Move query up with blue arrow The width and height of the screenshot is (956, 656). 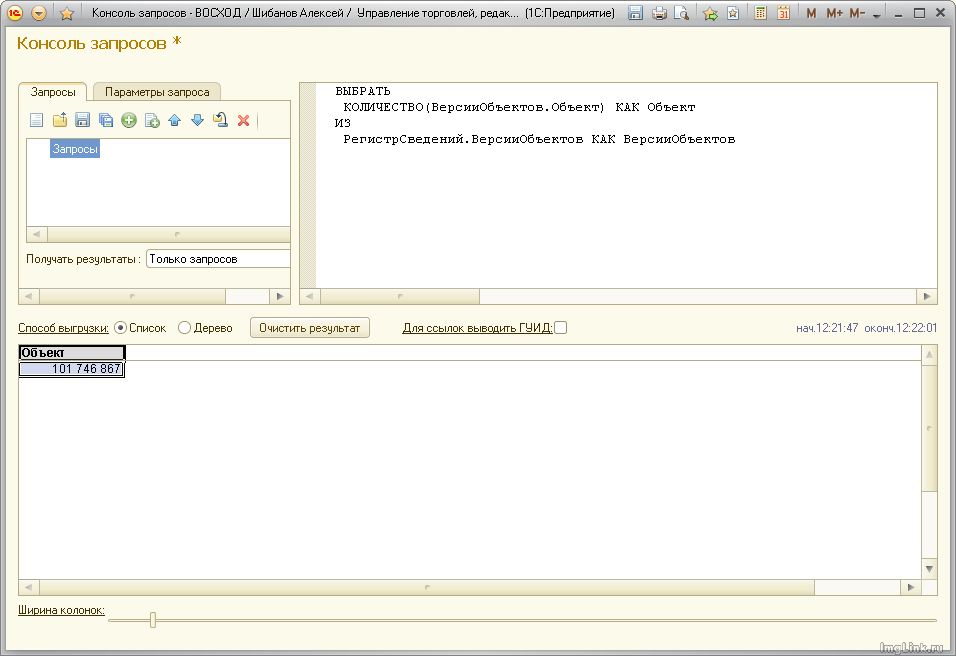coord(174,120)
